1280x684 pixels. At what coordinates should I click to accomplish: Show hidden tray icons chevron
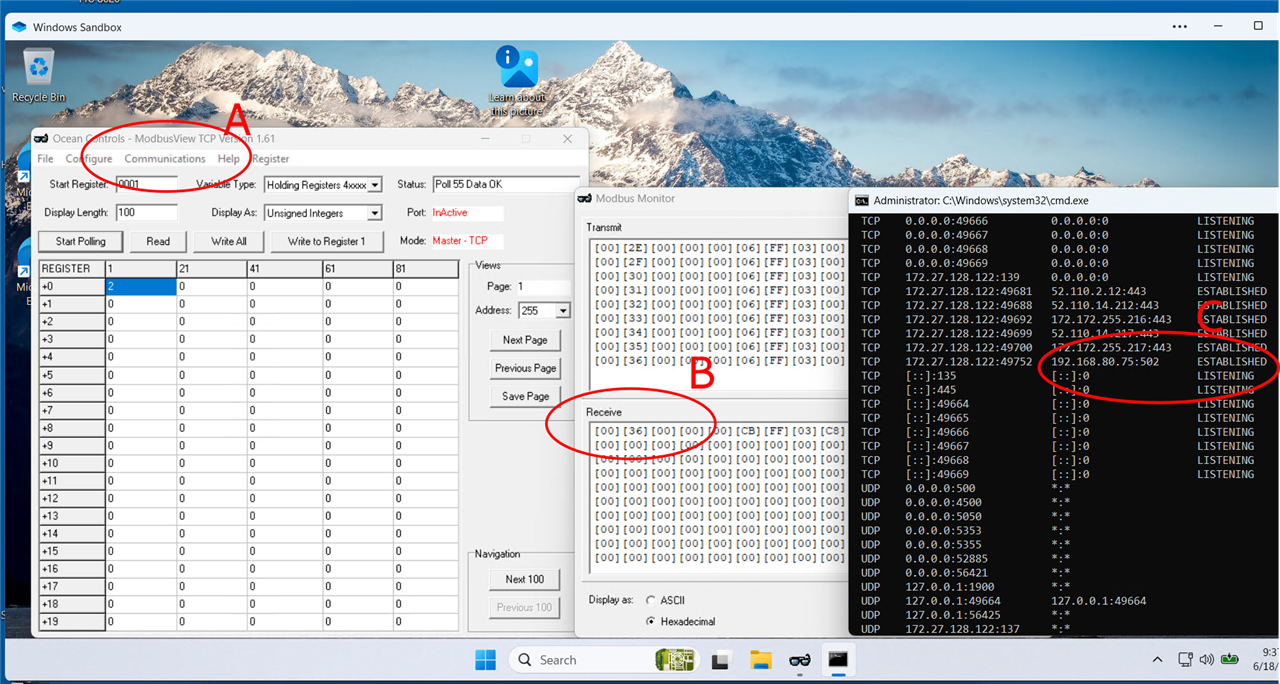[x=1157, y=660]
